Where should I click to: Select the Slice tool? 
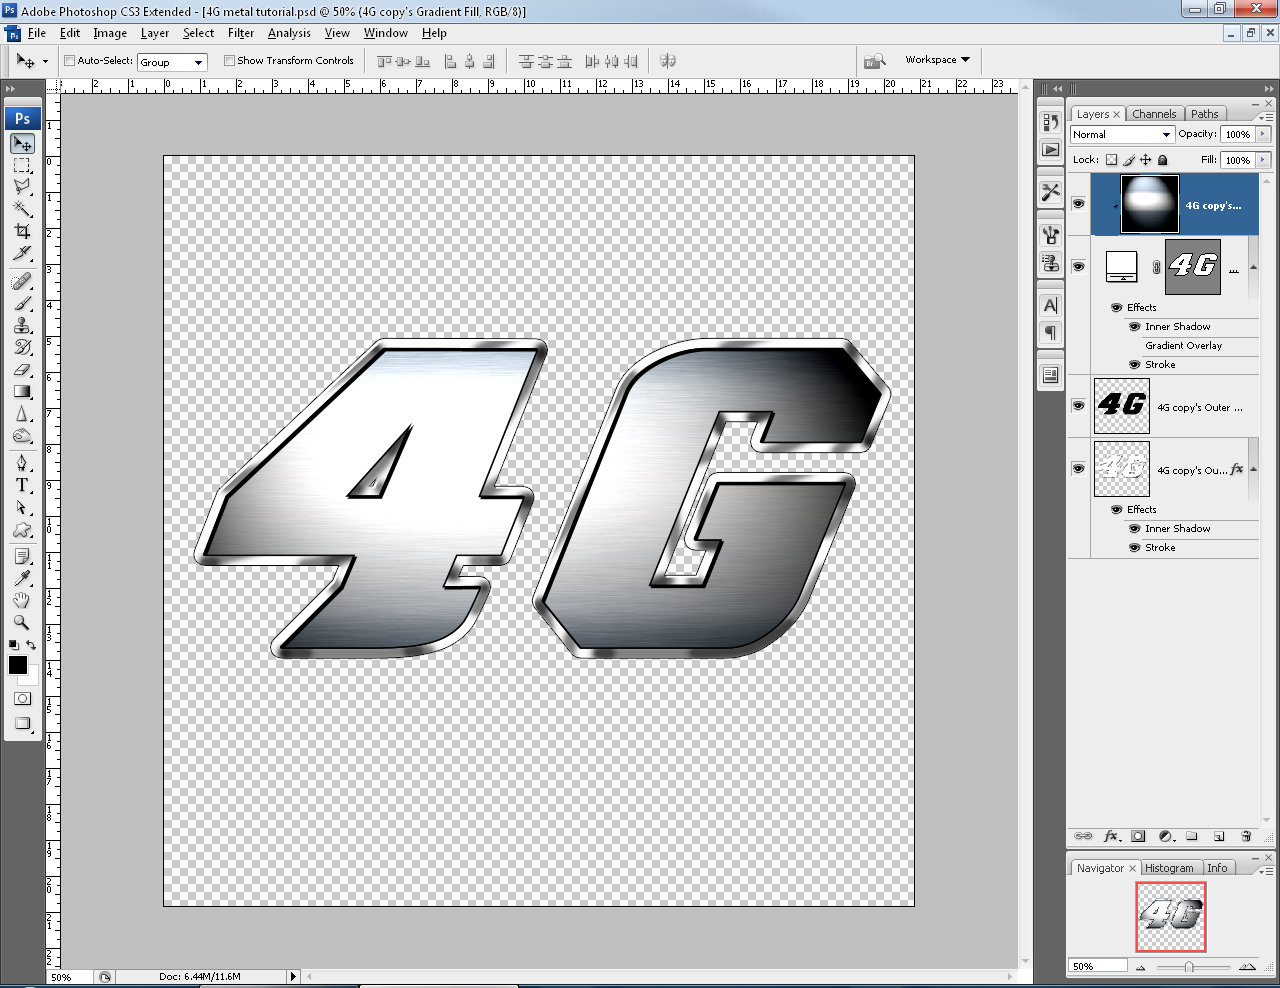coord(22,253)
